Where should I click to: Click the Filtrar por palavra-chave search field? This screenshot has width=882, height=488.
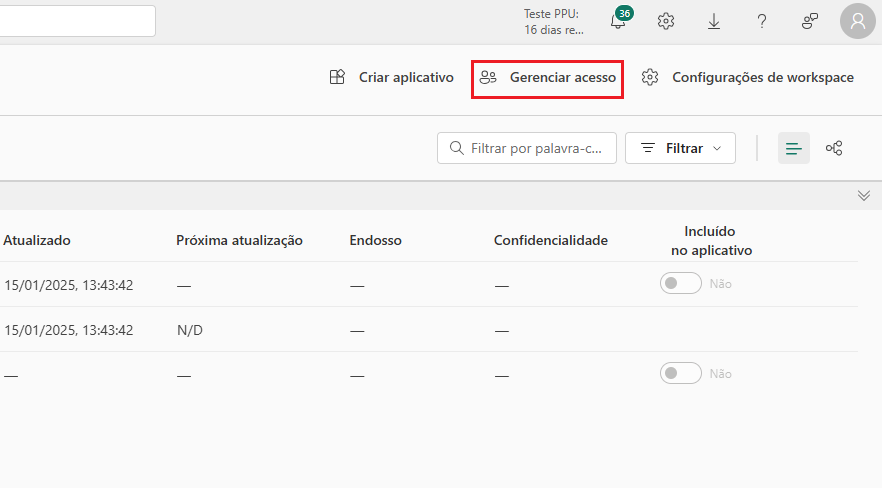click(x=526, y=148)
